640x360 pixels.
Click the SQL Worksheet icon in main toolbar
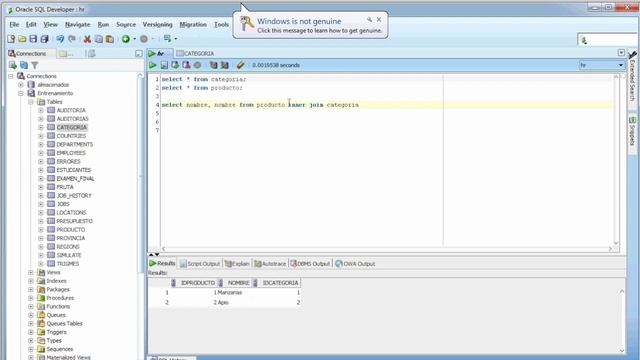point(167,39)
